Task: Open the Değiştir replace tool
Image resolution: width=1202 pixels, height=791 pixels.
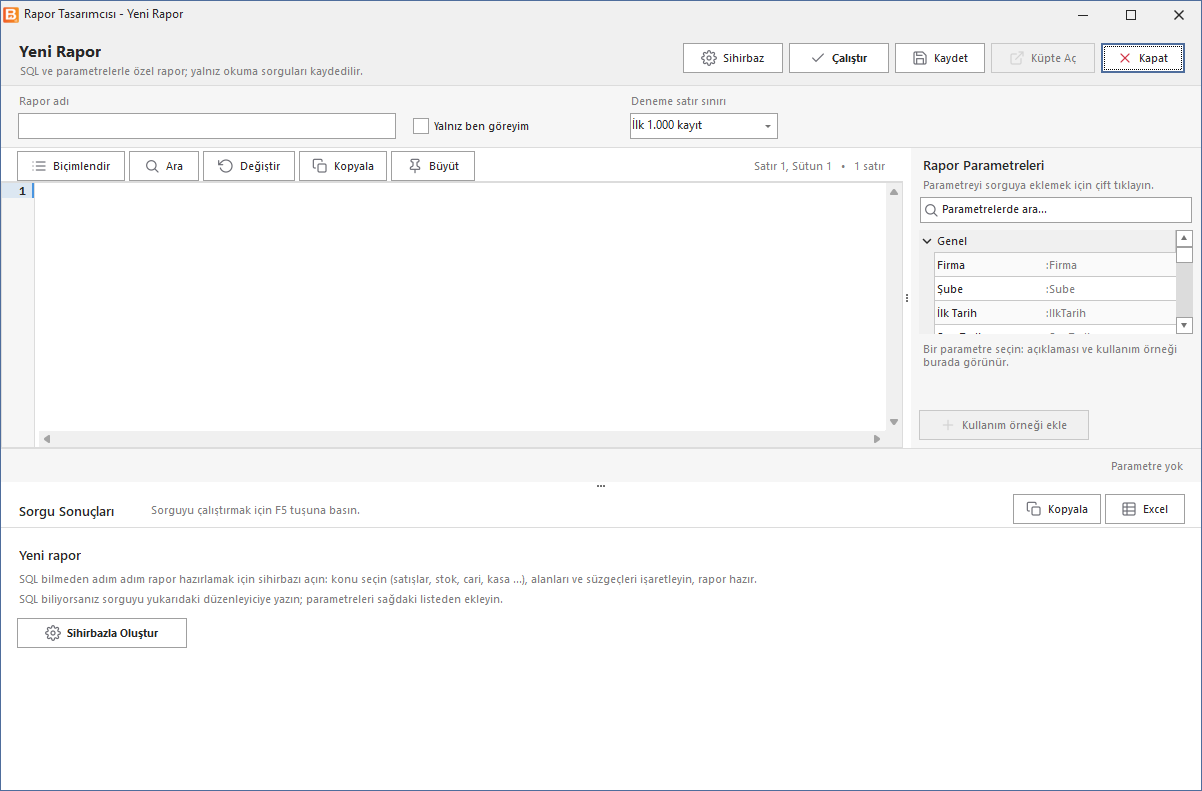Action: coord(249,166)
